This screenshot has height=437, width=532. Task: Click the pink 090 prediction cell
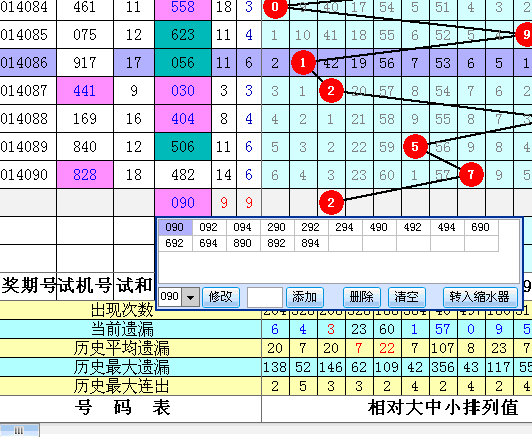pyautogui.click(x=183, y=203)
